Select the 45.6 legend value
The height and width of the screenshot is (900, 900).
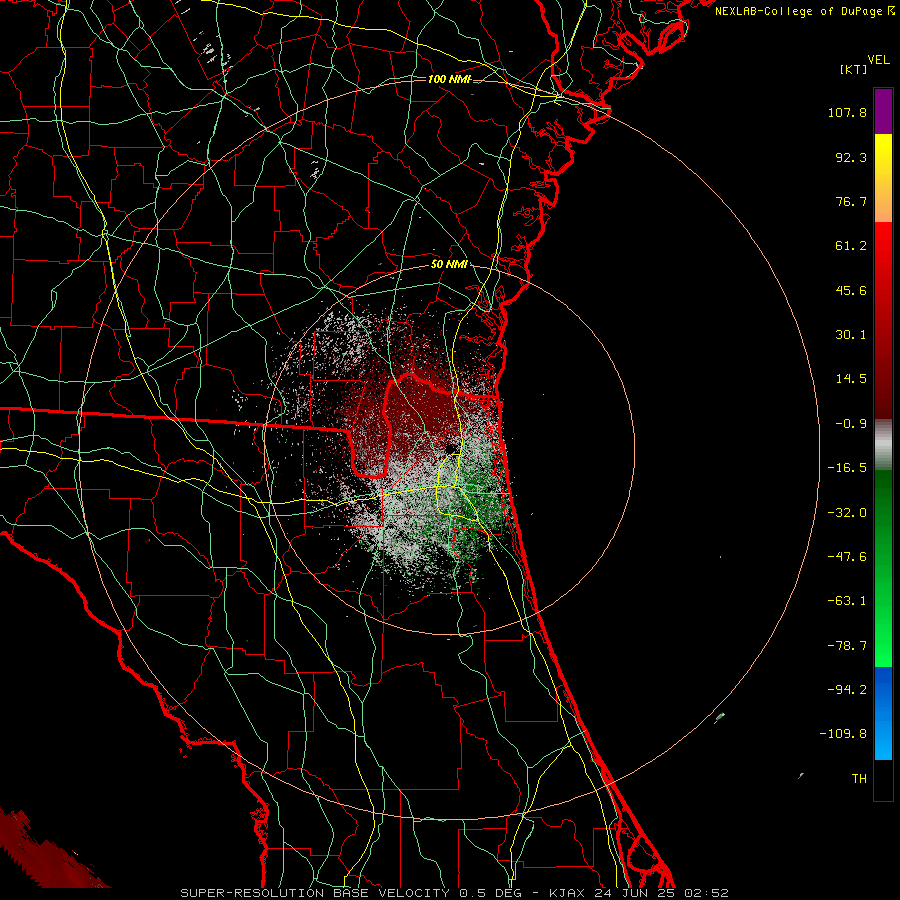[x=851, y=290]
